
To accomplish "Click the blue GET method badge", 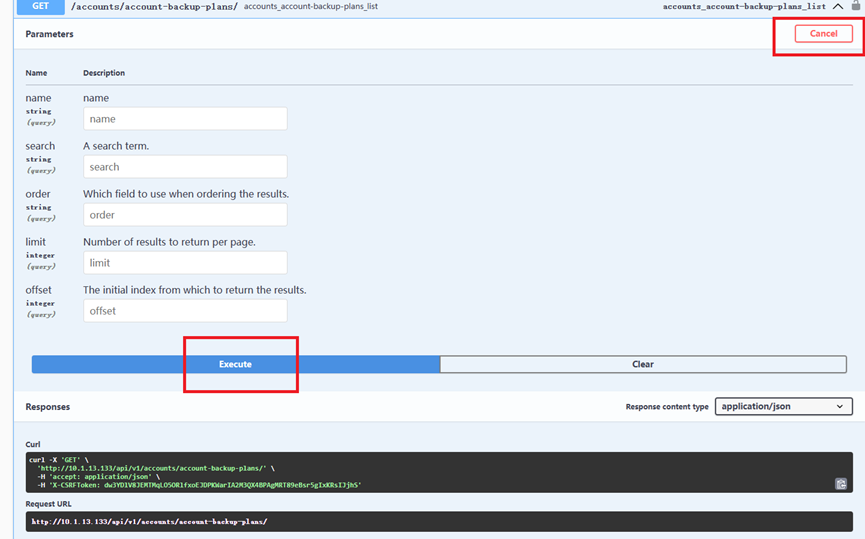I will (x=40, y=6).
